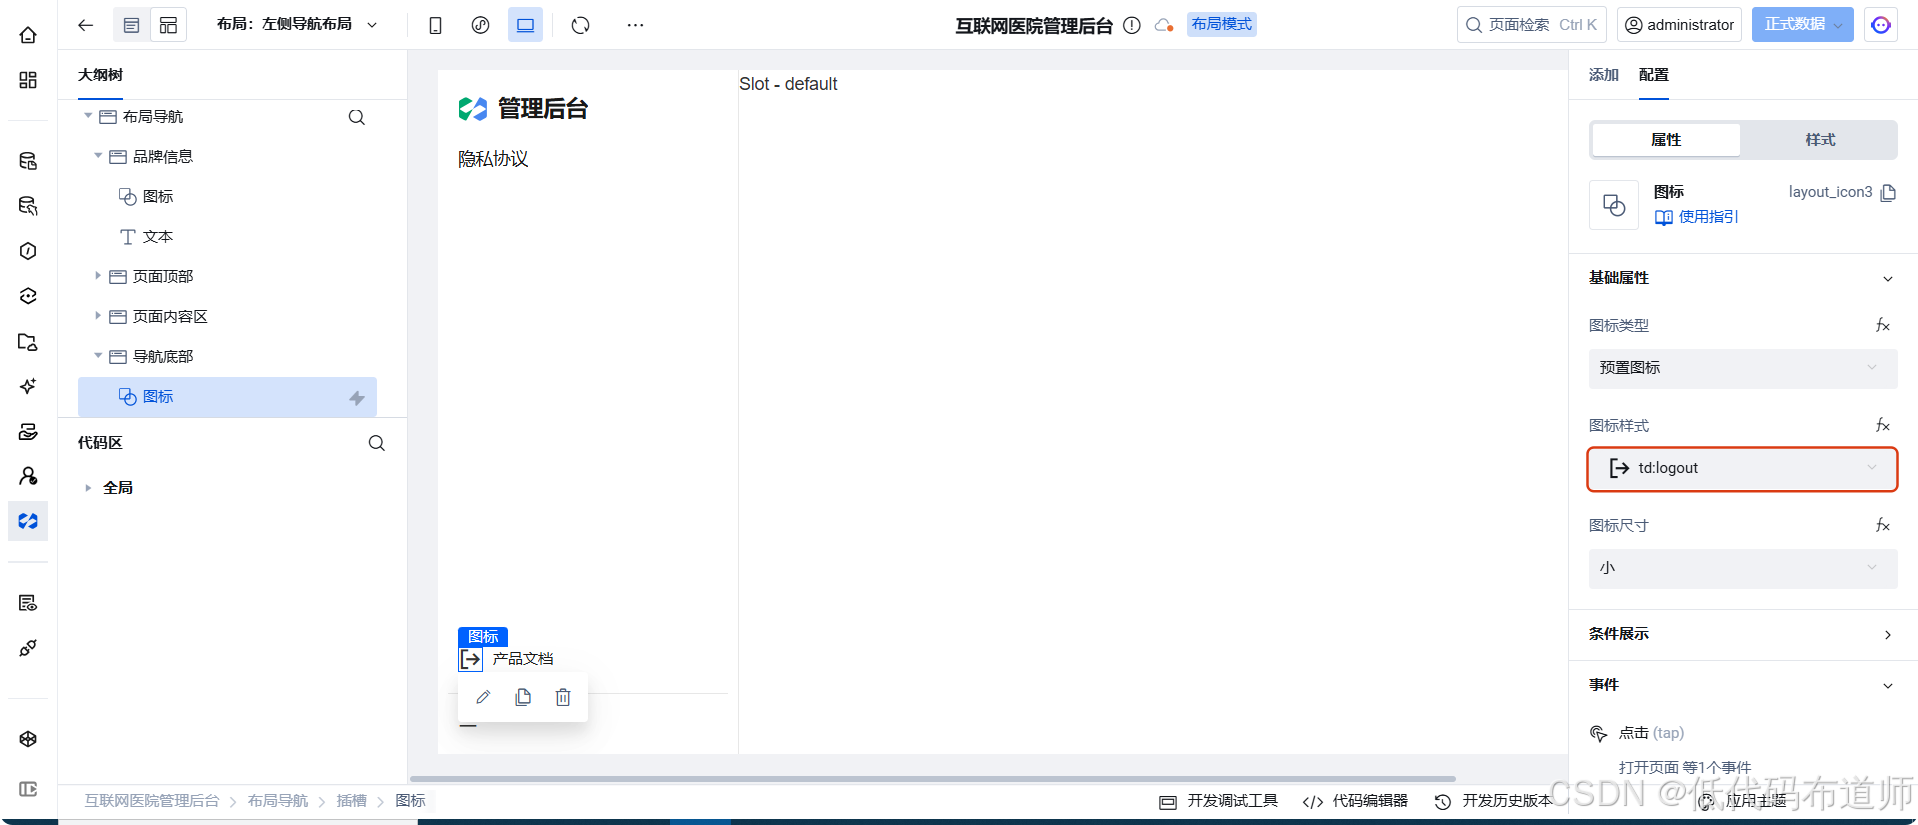Search within the code area

tap(376, 443)
